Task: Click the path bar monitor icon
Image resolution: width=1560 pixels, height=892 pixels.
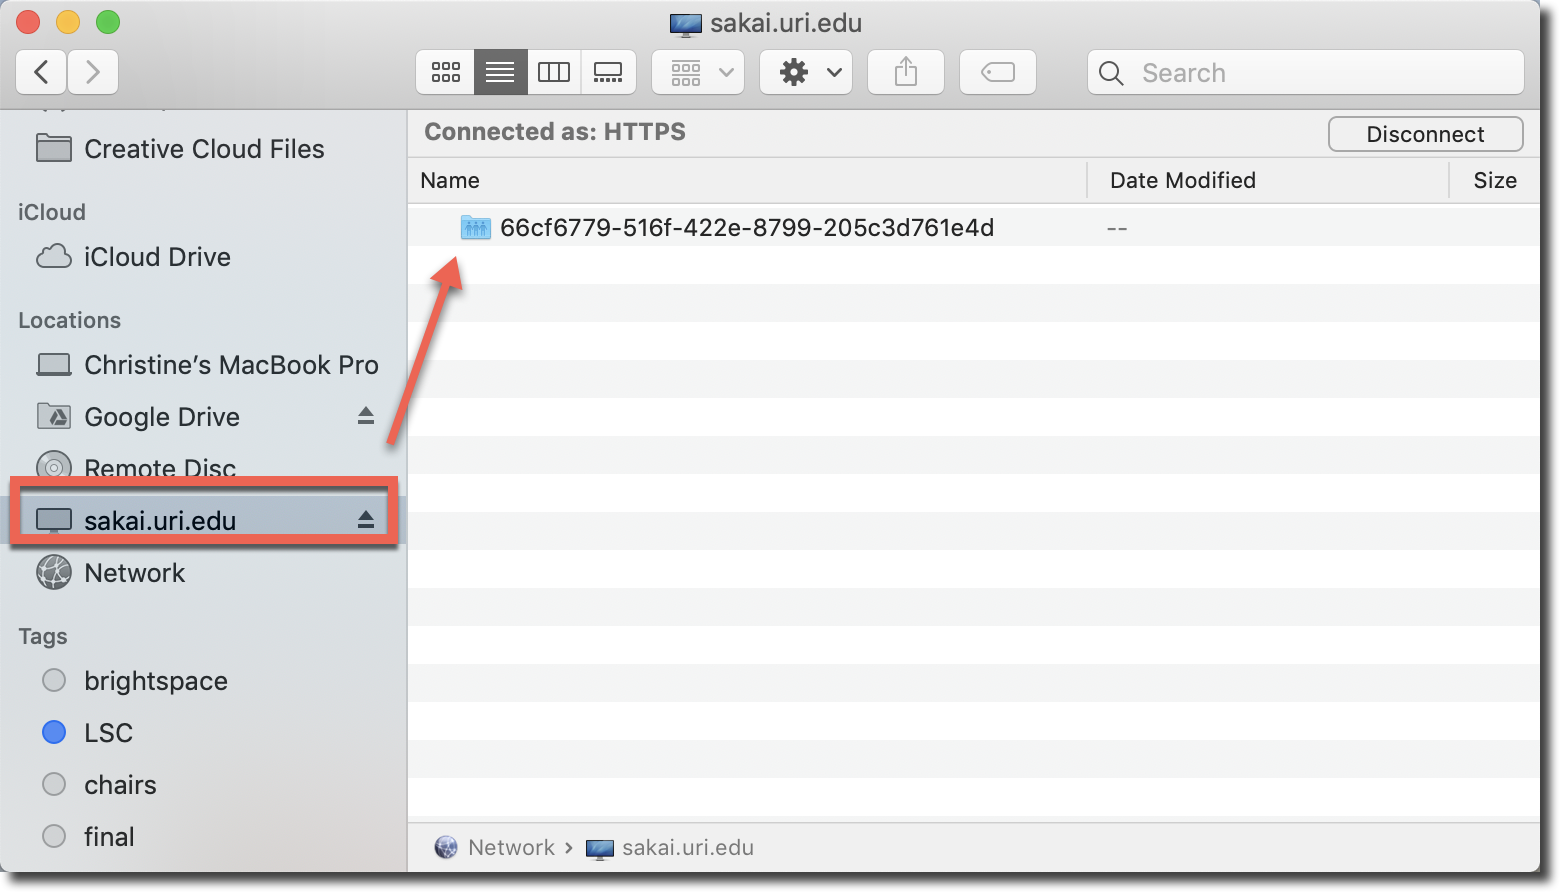Action: point(600,849)
